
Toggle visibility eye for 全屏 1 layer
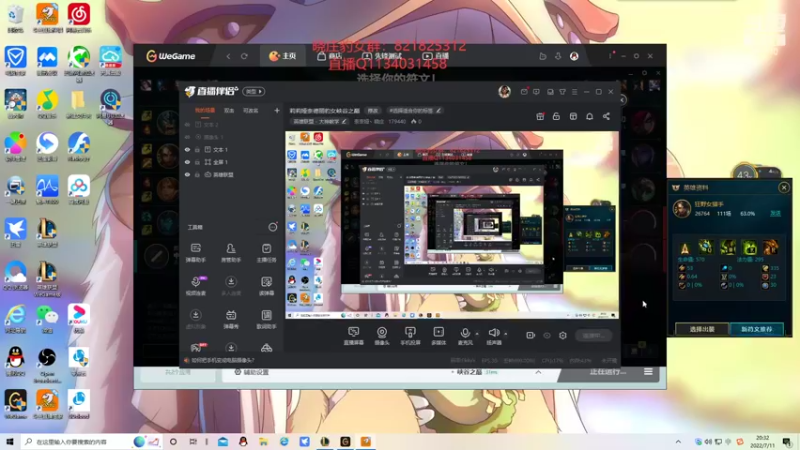187,162
